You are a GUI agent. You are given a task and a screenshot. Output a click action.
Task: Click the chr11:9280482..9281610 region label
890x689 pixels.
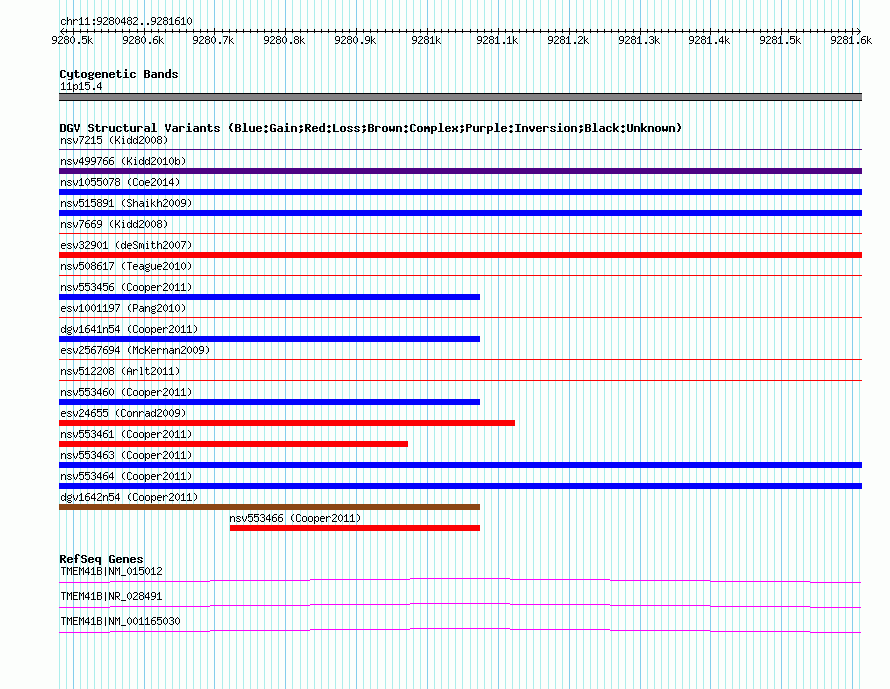pyautogui.click(x=126, y=21)
